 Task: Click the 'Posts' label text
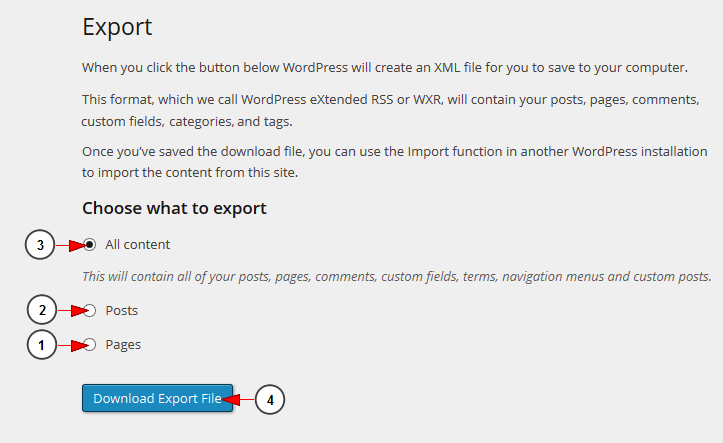122,311
